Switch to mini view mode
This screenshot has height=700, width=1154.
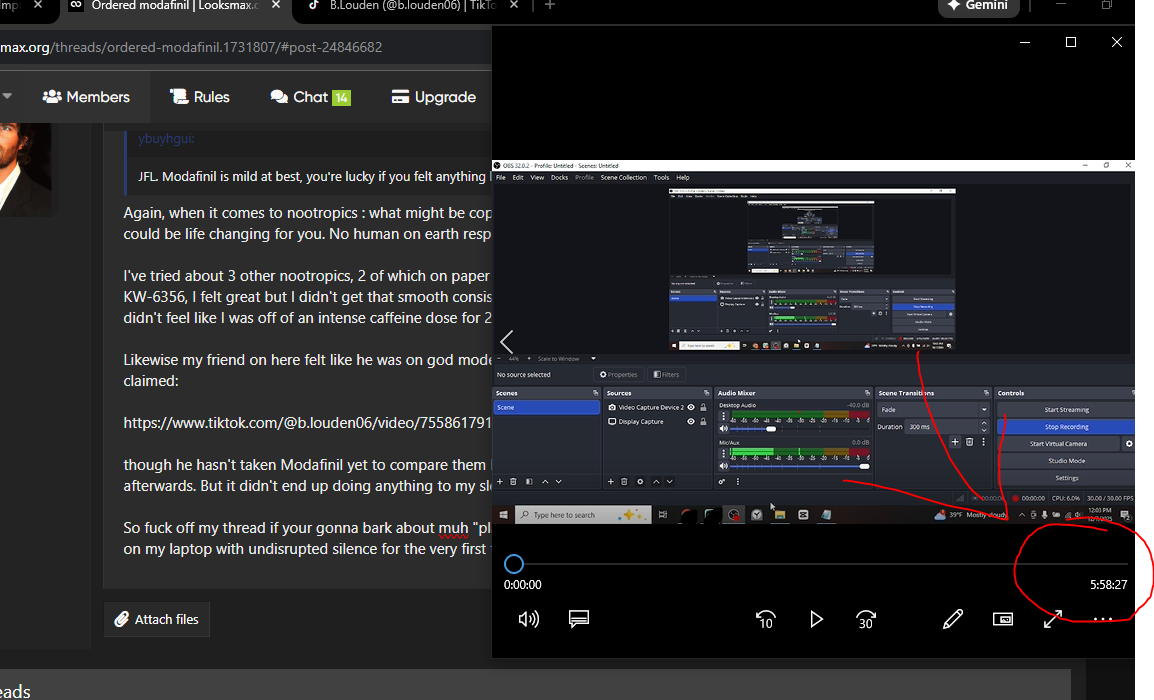click(x=1003, y=619)
